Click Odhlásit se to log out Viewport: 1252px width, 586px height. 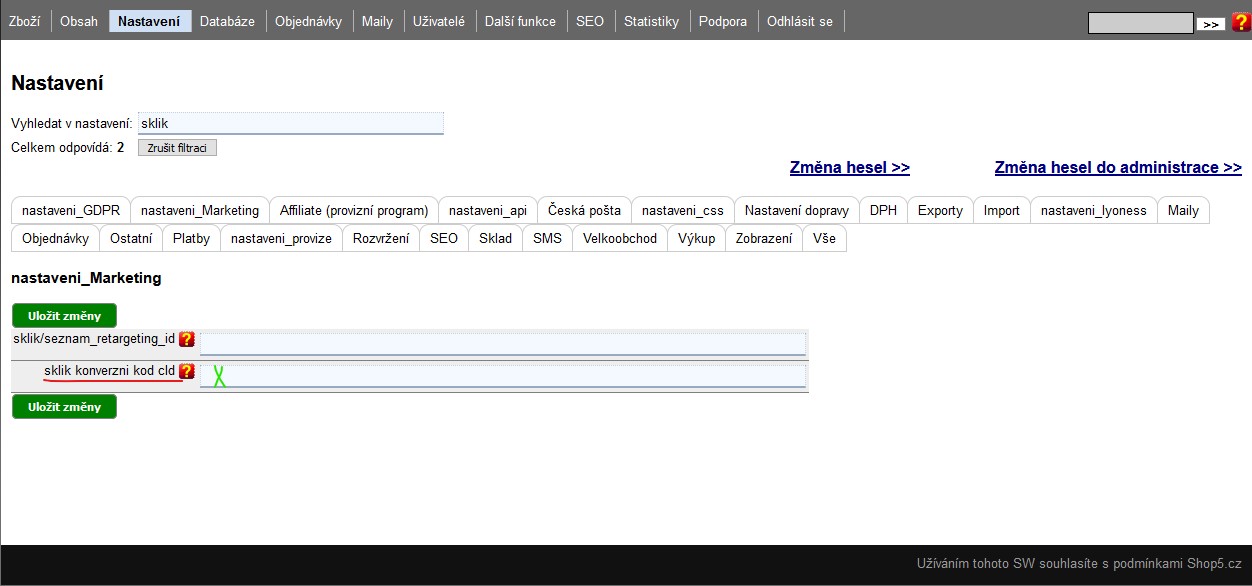pyautogui.click(x=800, y=21)
